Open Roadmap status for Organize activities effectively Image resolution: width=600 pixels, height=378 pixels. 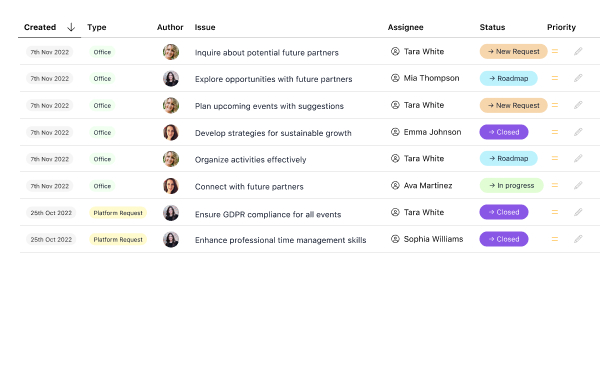(x=509, y=158)
